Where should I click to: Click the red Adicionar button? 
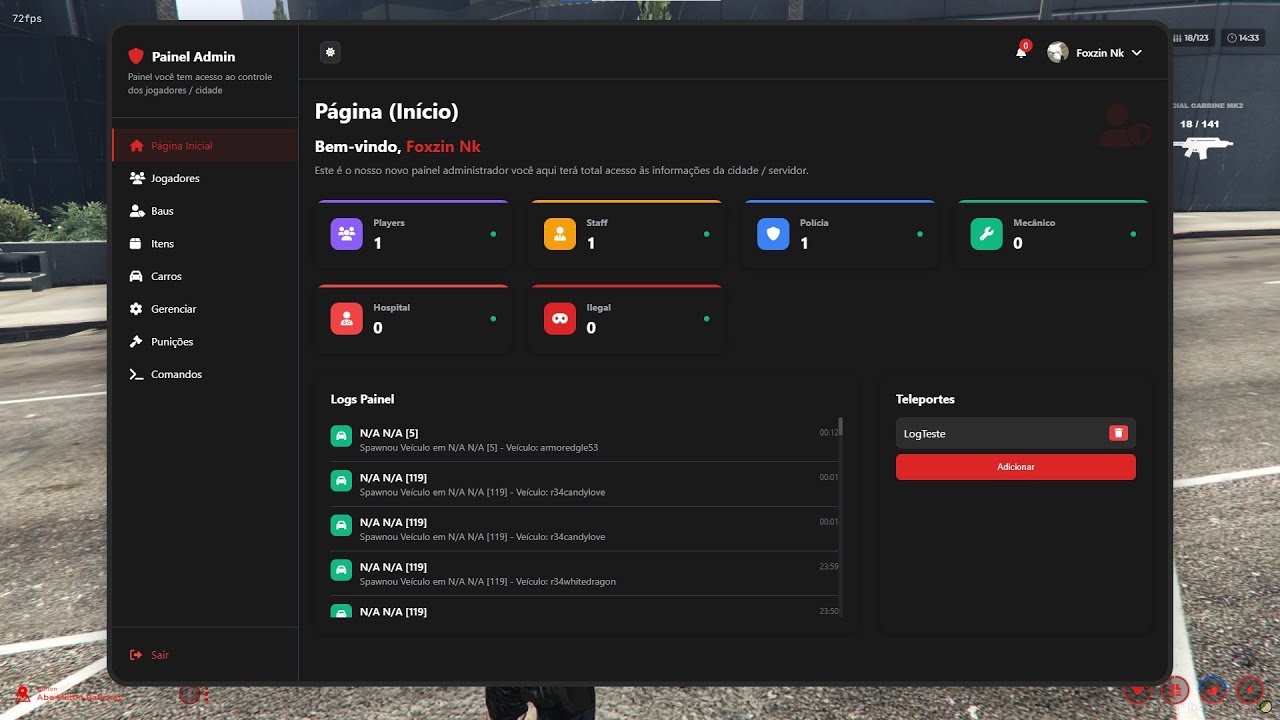(x=1016, y=467)
